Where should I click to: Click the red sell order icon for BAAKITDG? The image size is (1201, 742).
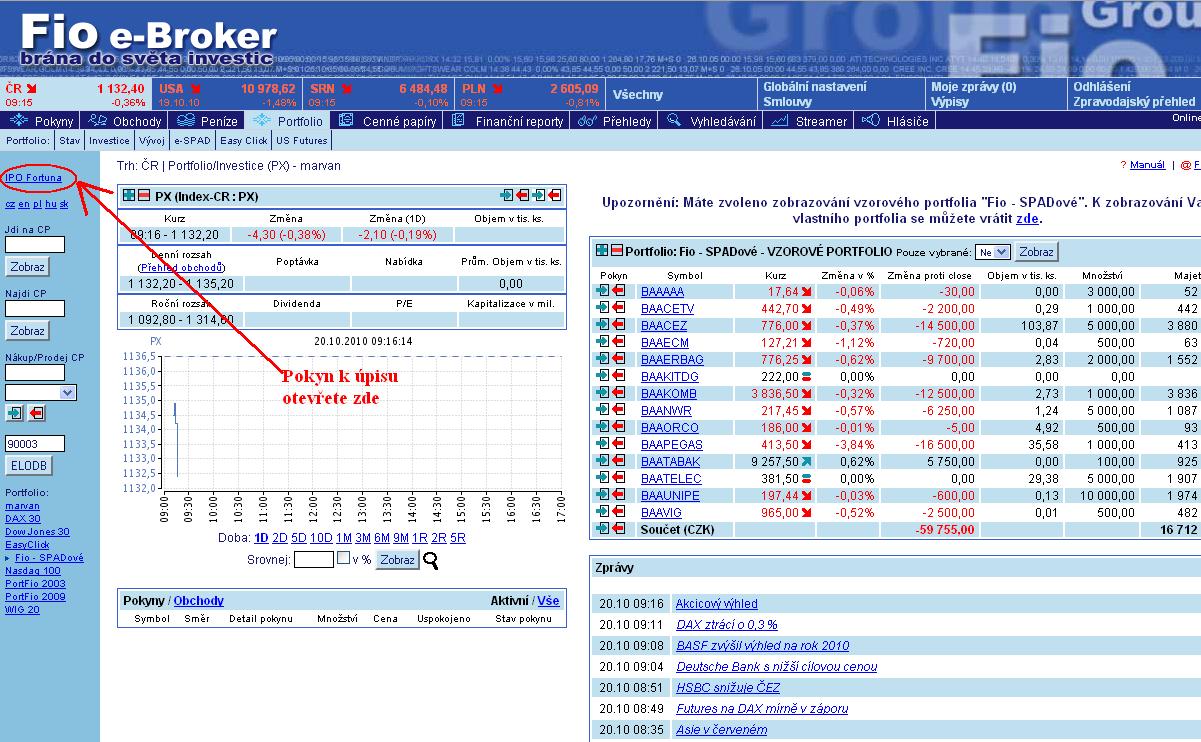618,376
